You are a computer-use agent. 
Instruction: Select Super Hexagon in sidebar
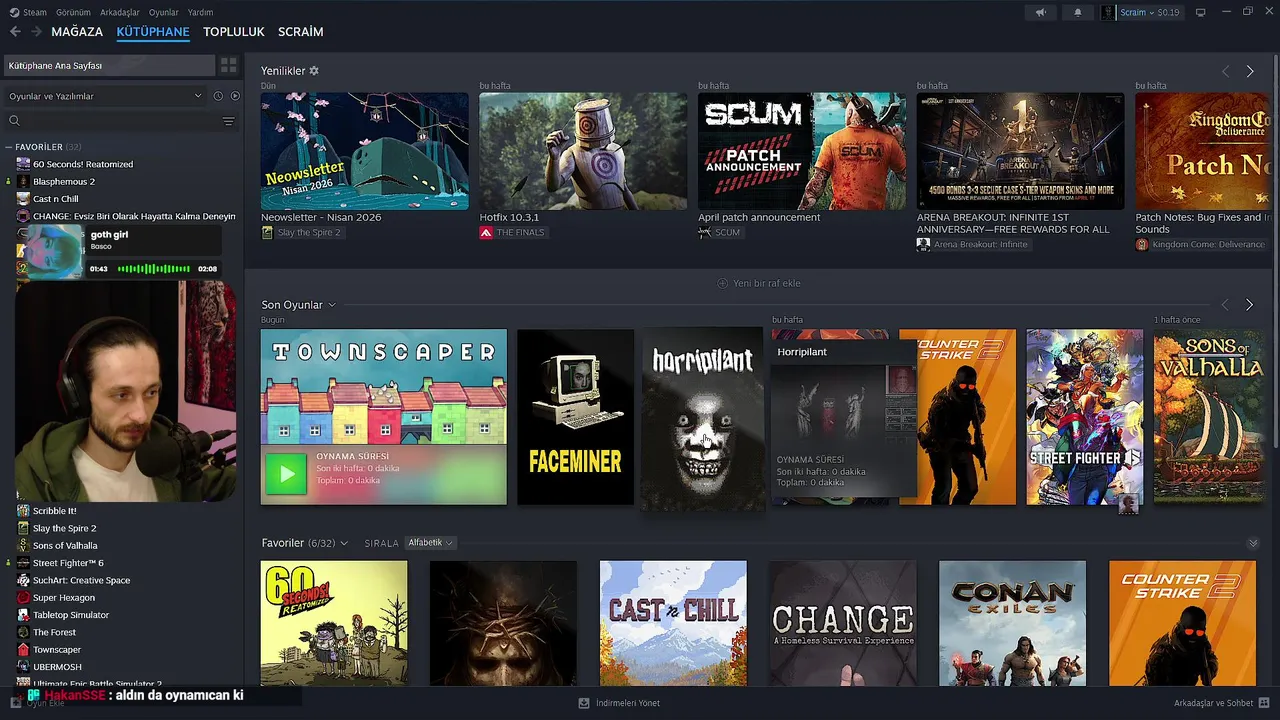click(64, 598)
